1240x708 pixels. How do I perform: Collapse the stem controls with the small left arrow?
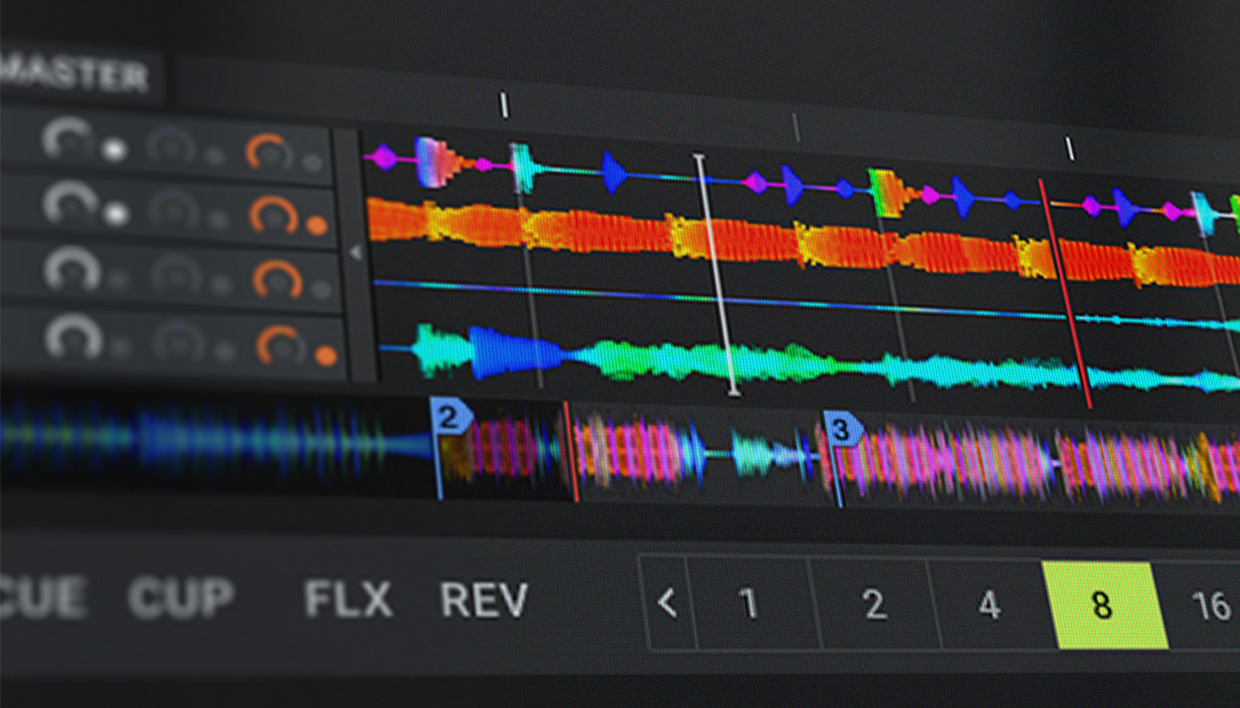tap(355, 254)
